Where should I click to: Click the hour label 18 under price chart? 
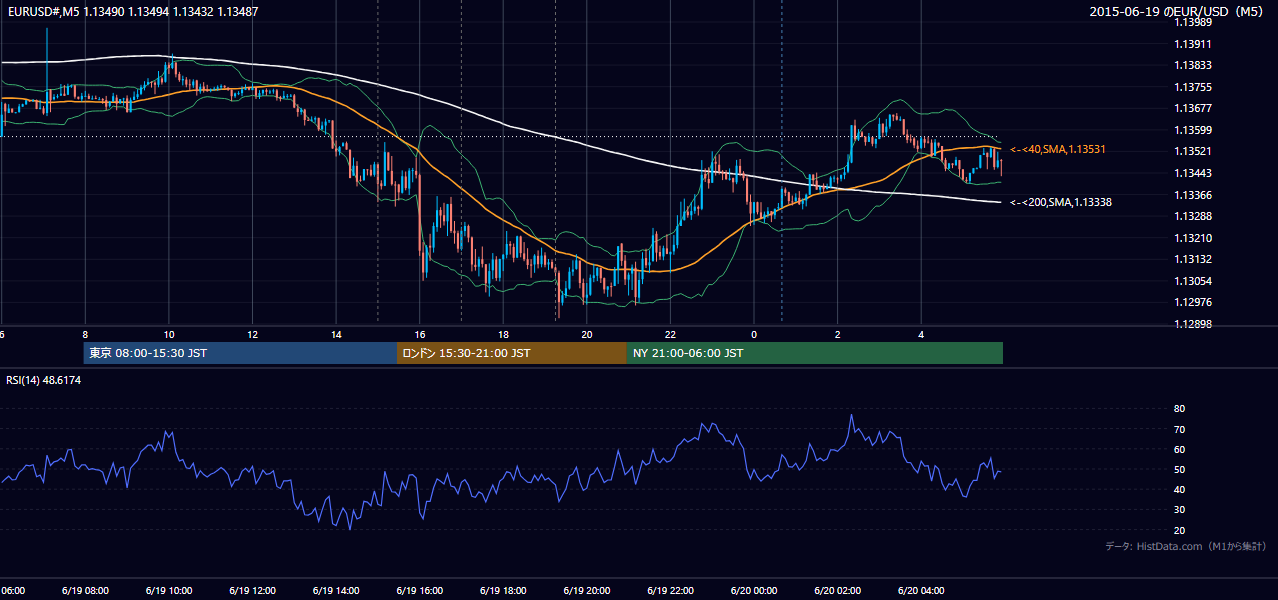pyautogui.click(x=503, y=335)
